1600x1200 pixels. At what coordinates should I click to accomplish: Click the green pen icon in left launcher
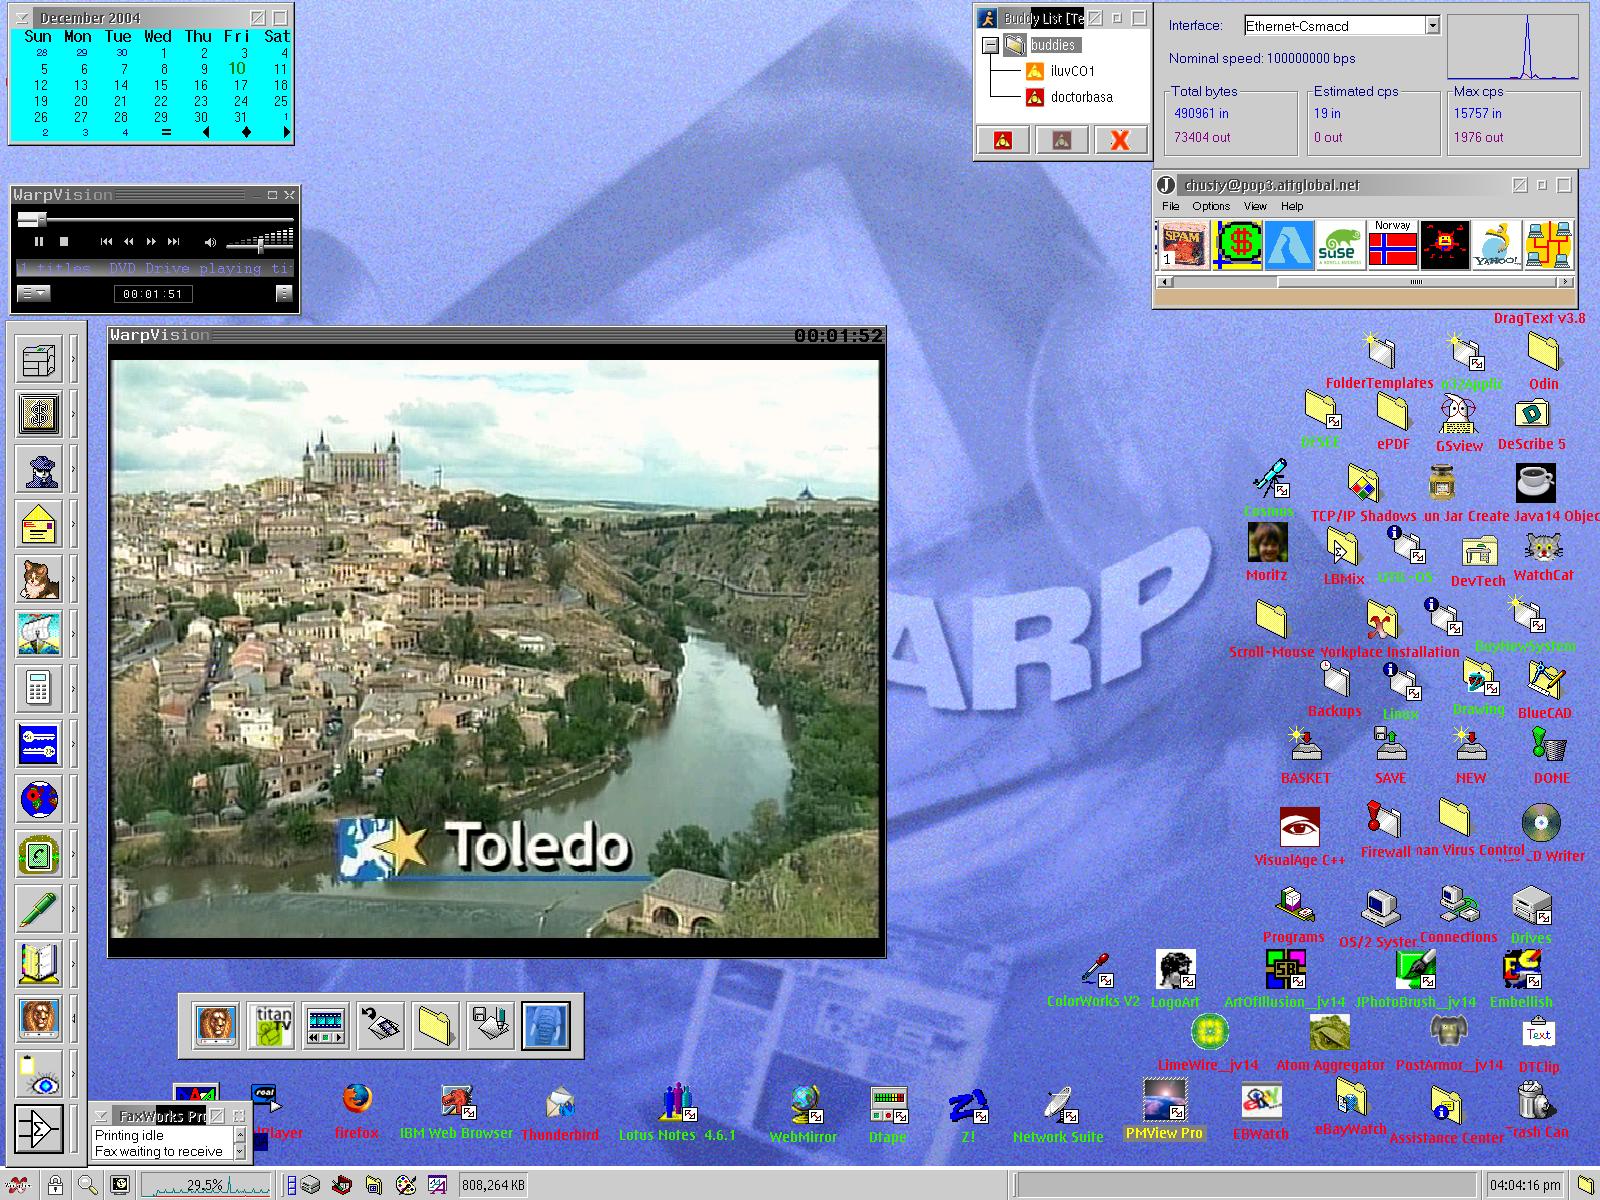(x=39, y=908)
